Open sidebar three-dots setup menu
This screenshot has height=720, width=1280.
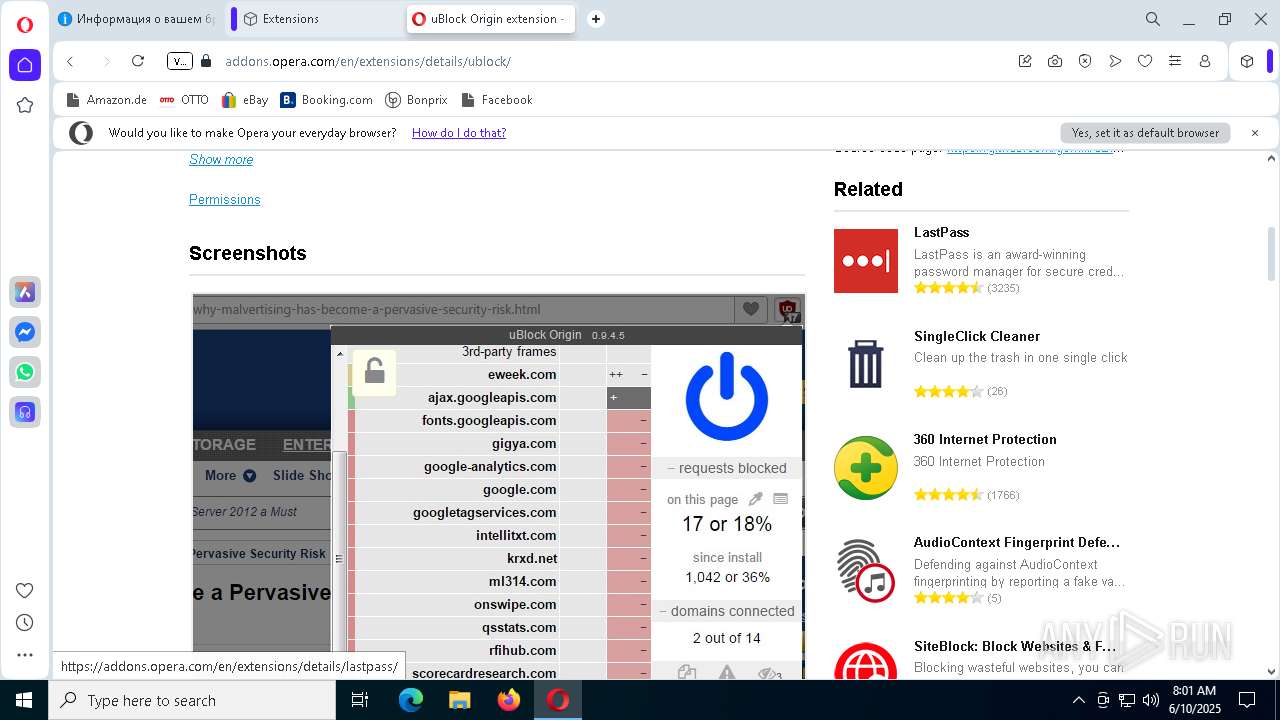[25, 655]
